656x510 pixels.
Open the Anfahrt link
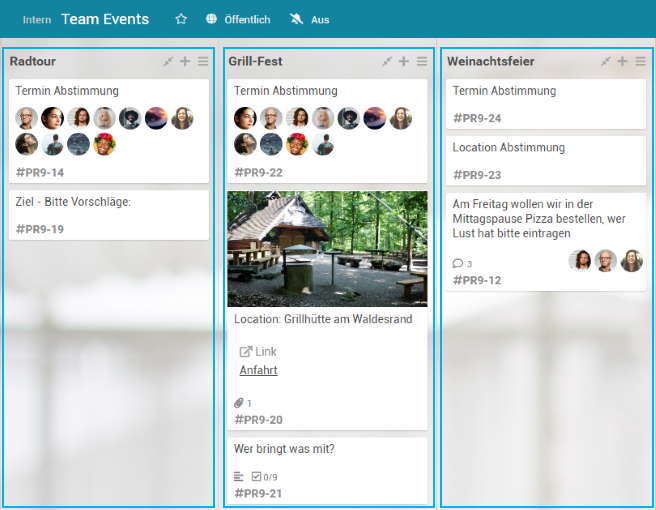click(258, 370)
